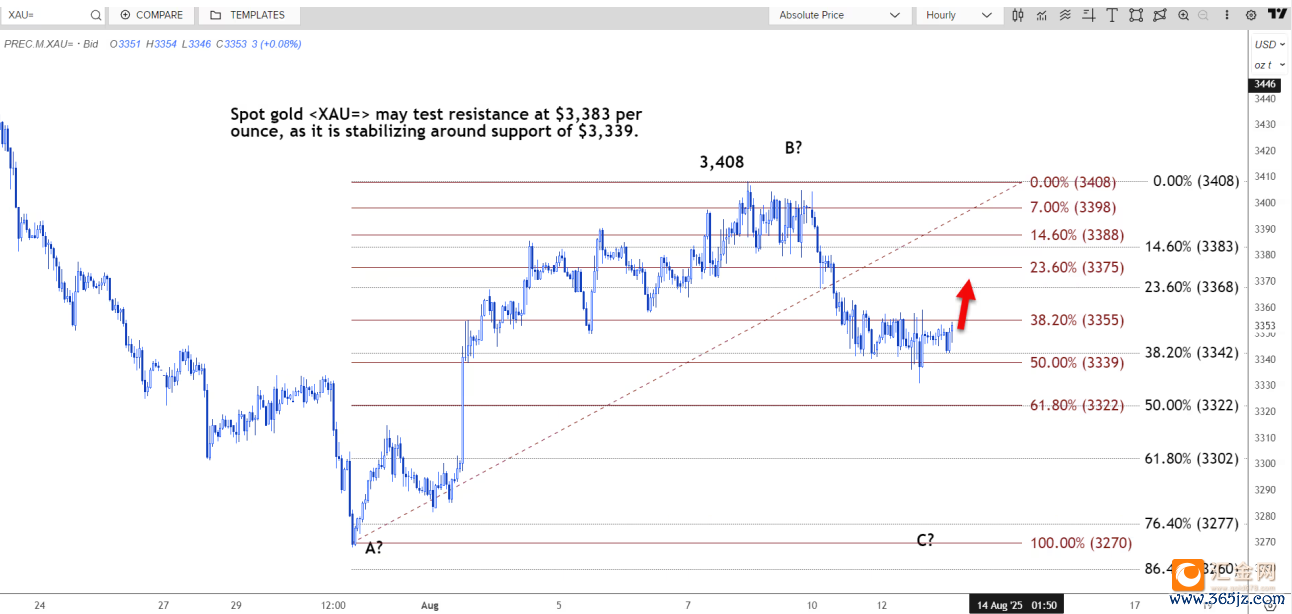Open the indicators tool
The width and height of the screenshot is (1292, 614).
(x=1042, y=15)
